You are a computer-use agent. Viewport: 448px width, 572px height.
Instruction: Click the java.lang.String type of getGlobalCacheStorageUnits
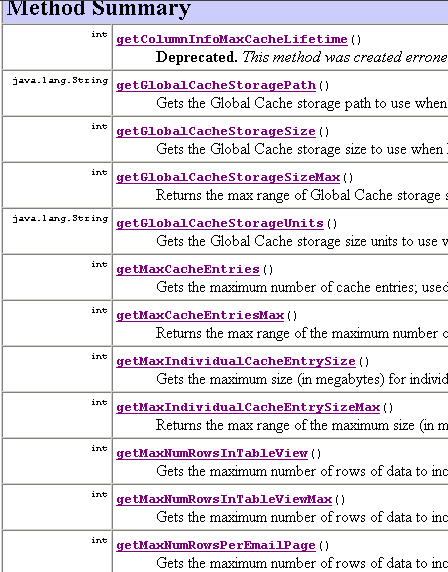tap(60, 218)
